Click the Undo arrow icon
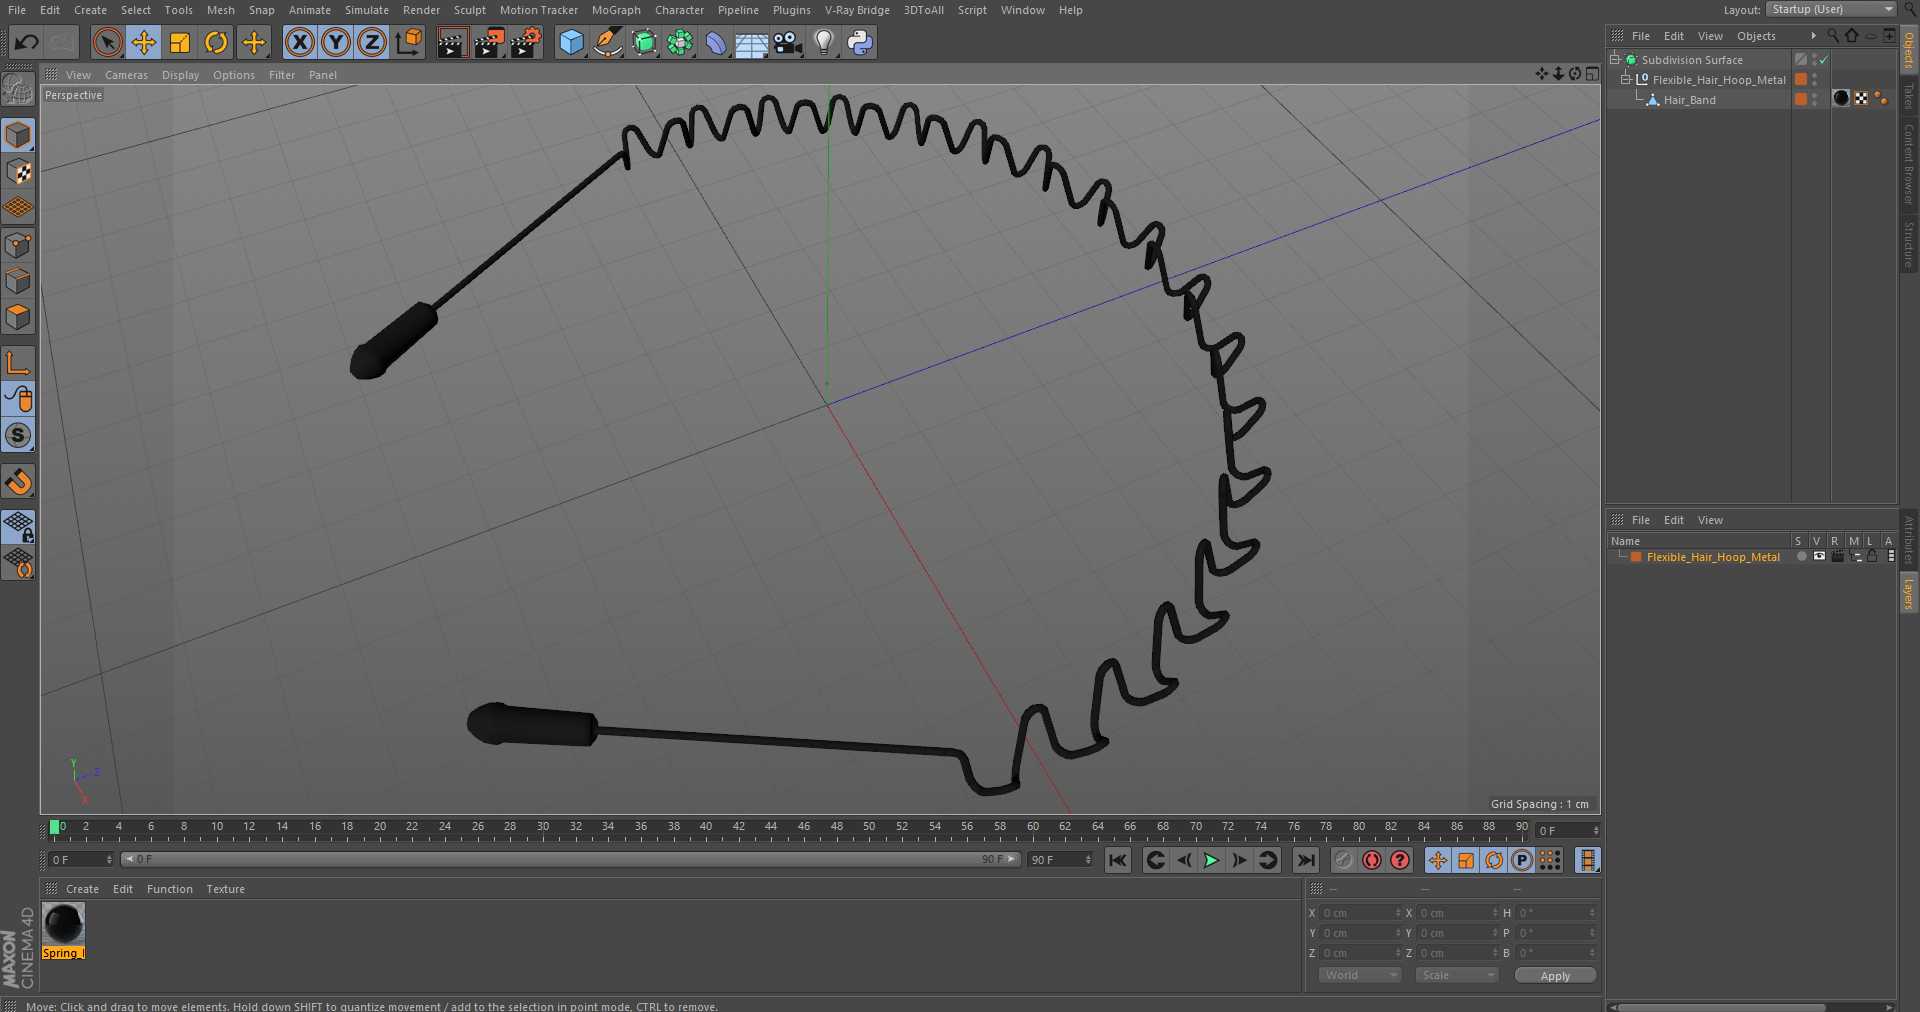 (x=27, y=42)
